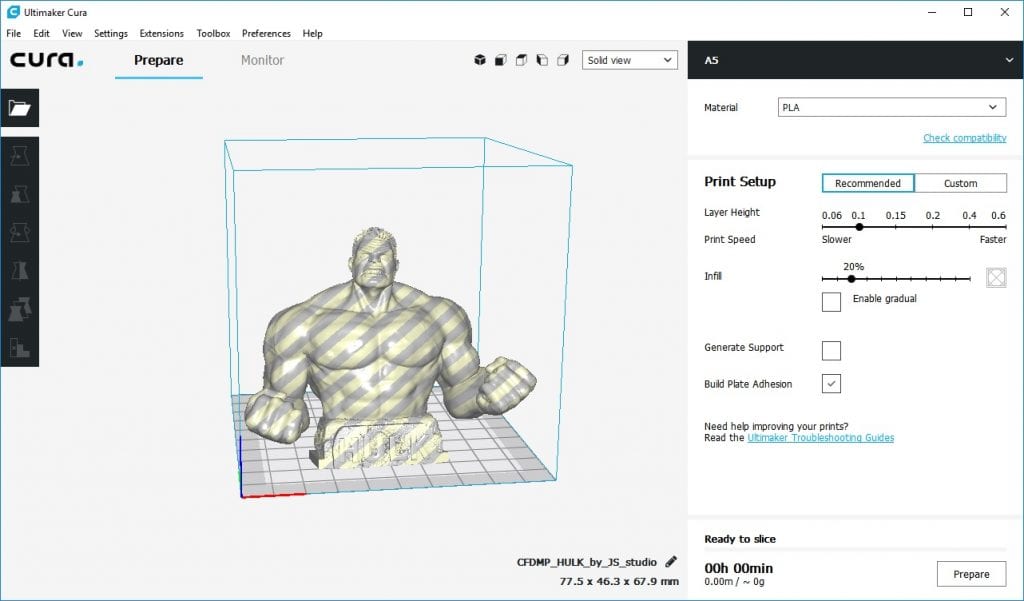This screenshot has width=1024, height=601.
Task: Select the Mirror tool in the sidebar
Action: tap(20, 270)
